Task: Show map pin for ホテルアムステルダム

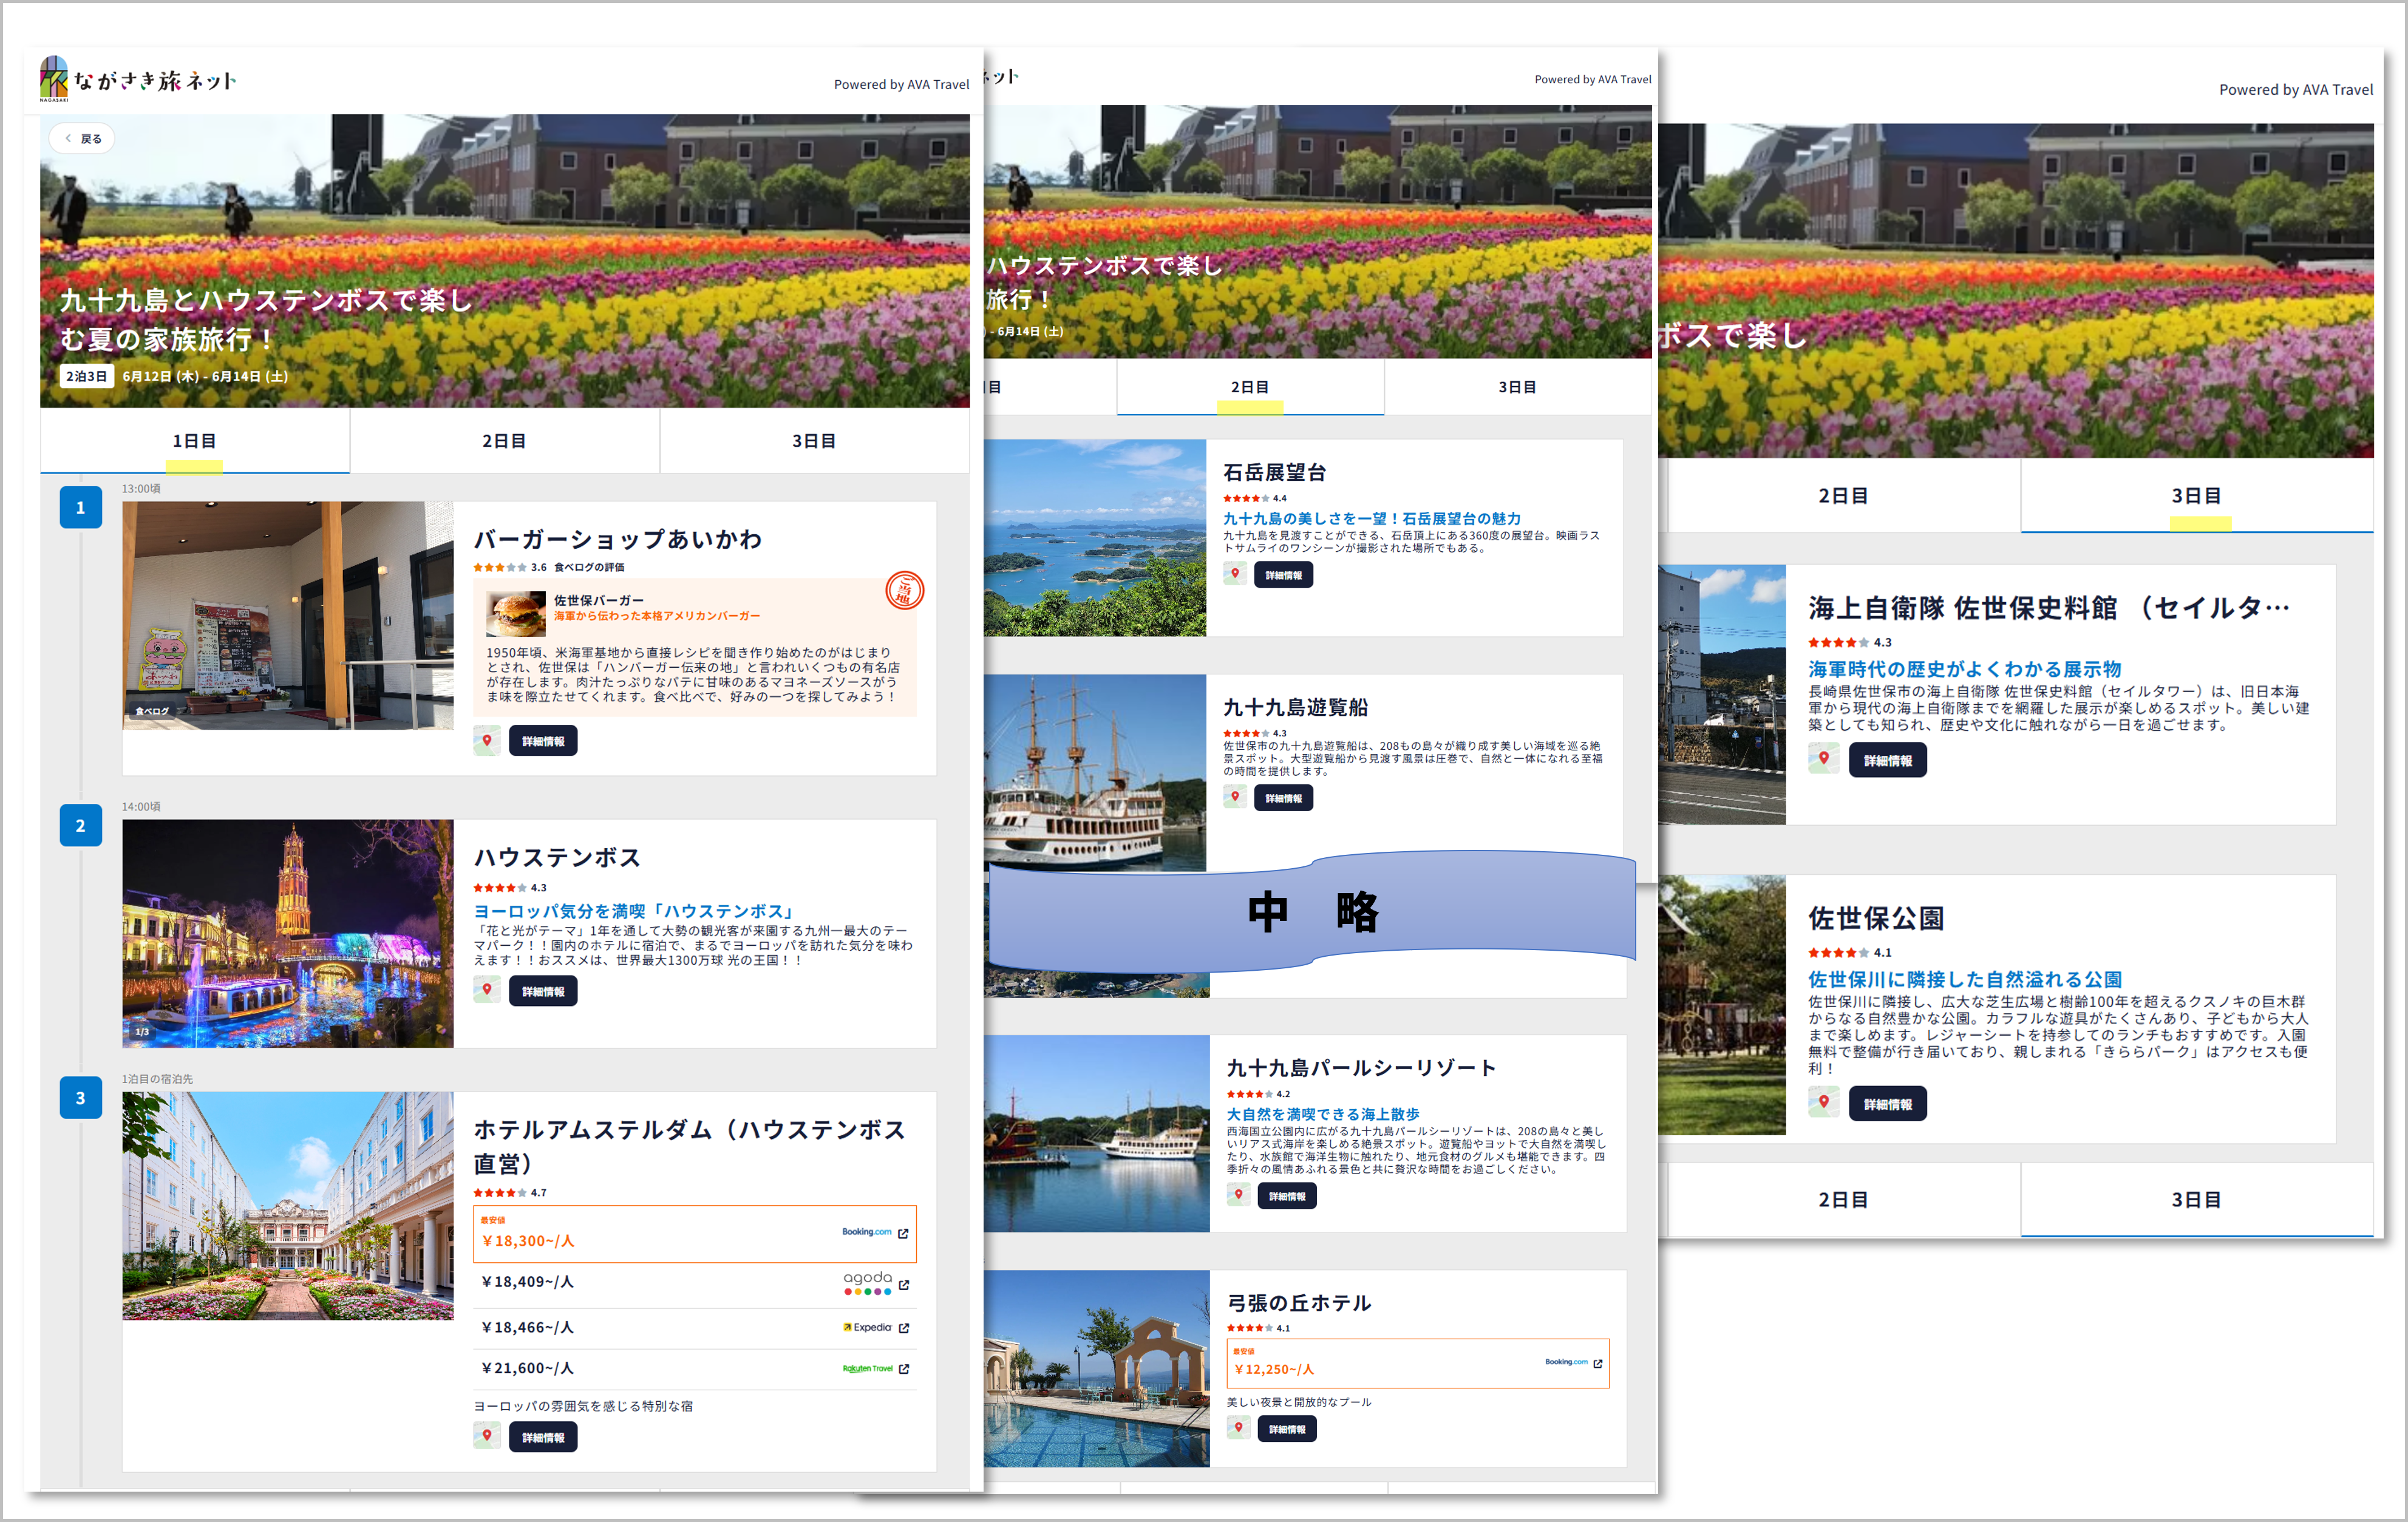Action: pos(487,1437)
